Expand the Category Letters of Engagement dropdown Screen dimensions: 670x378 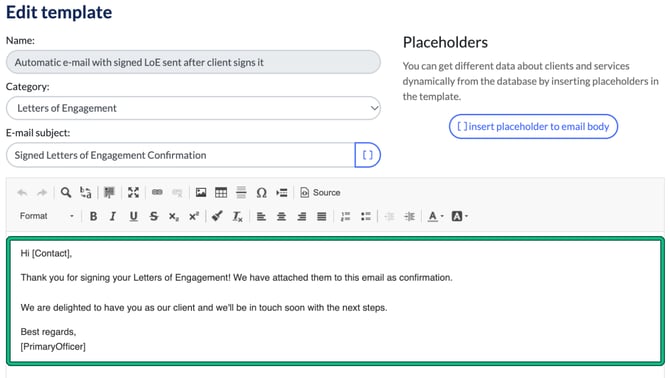193,108
